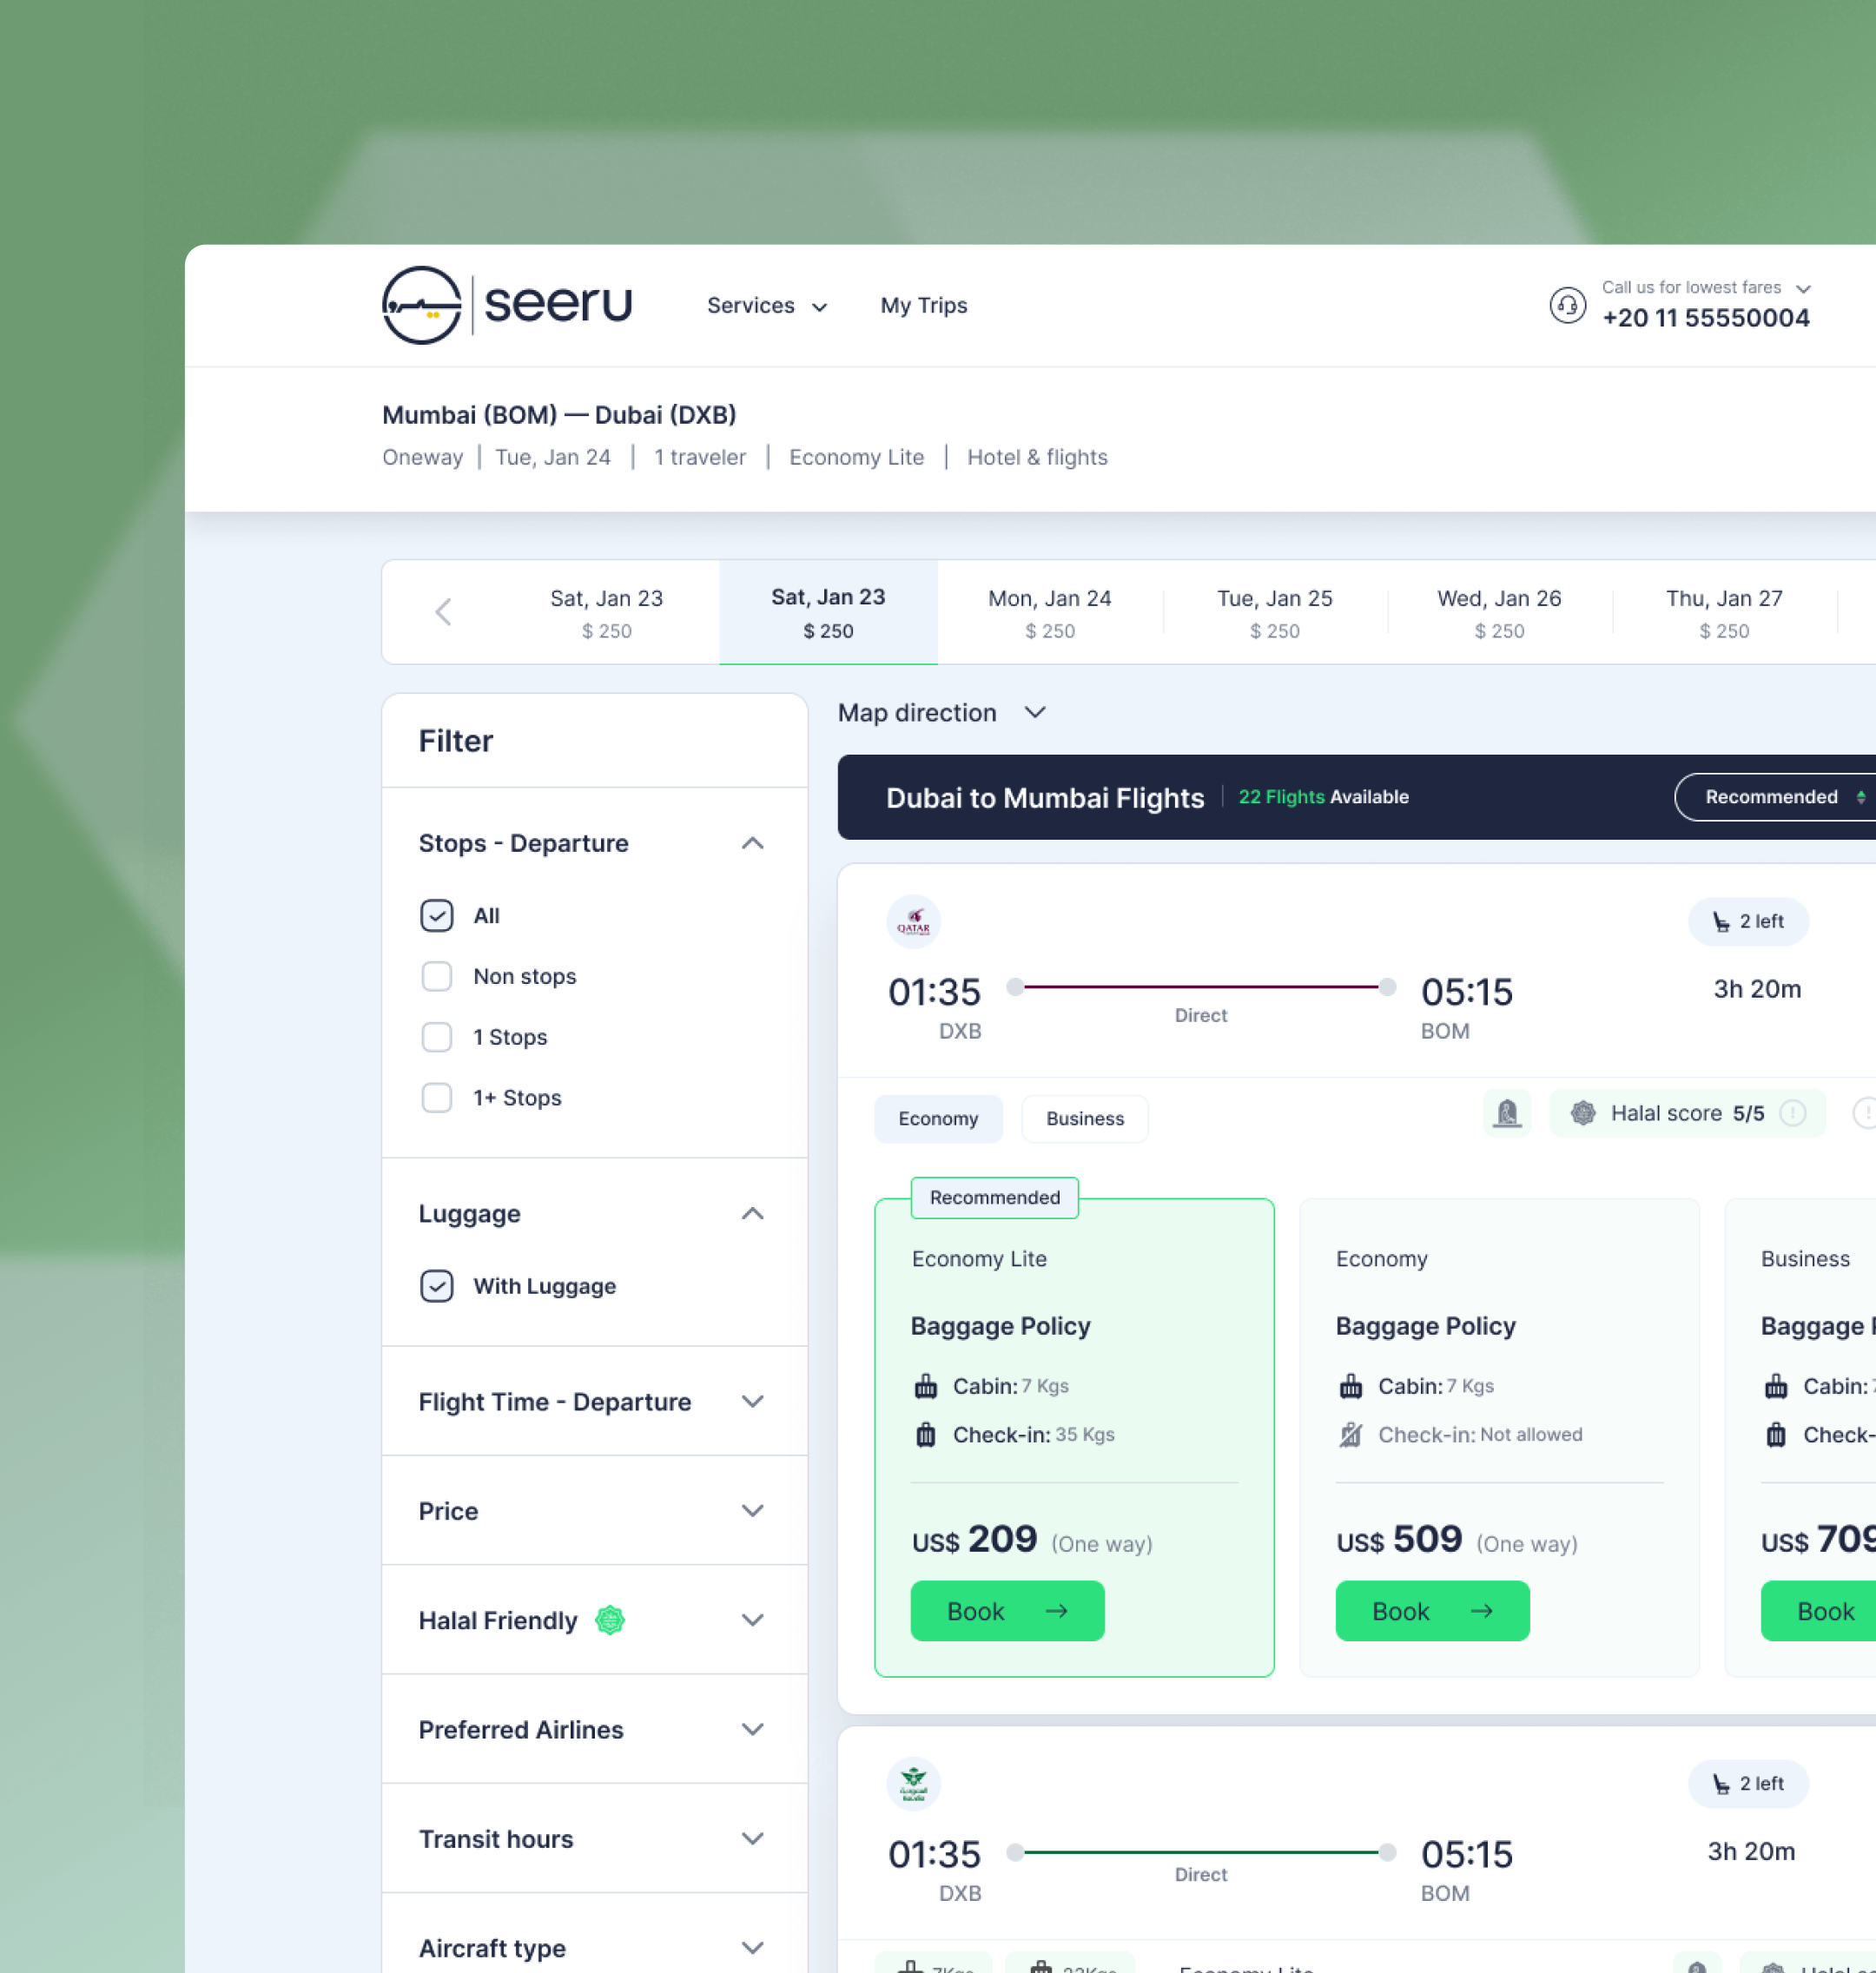Expand the Transit hours filter
The width and height of the screenshot is (1876, 1973).
(753, 1838)
